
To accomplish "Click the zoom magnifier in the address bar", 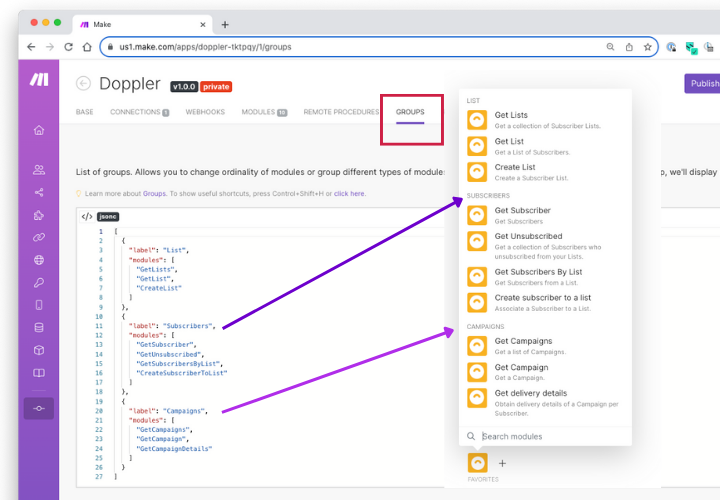I will point(610,47).
